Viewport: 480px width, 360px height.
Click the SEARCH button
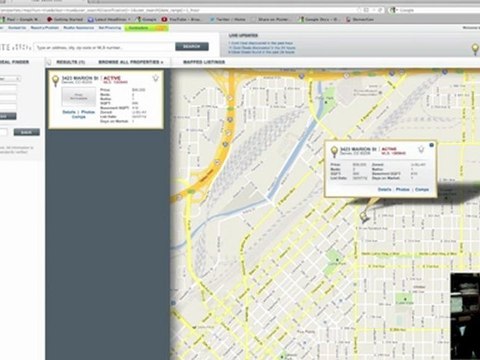click(192, 46)
